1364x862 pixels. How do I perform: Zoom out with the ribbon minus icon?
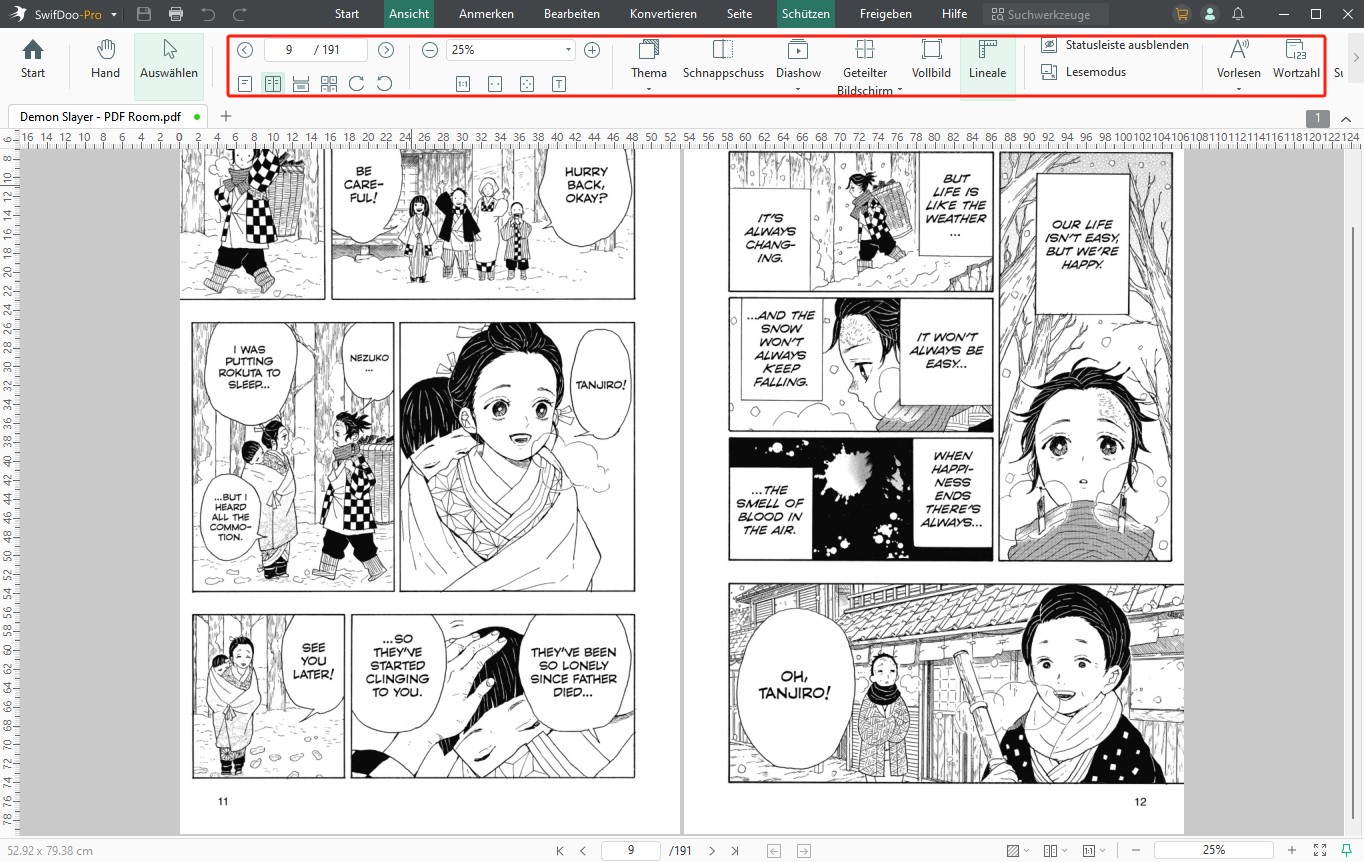(430, 50)
